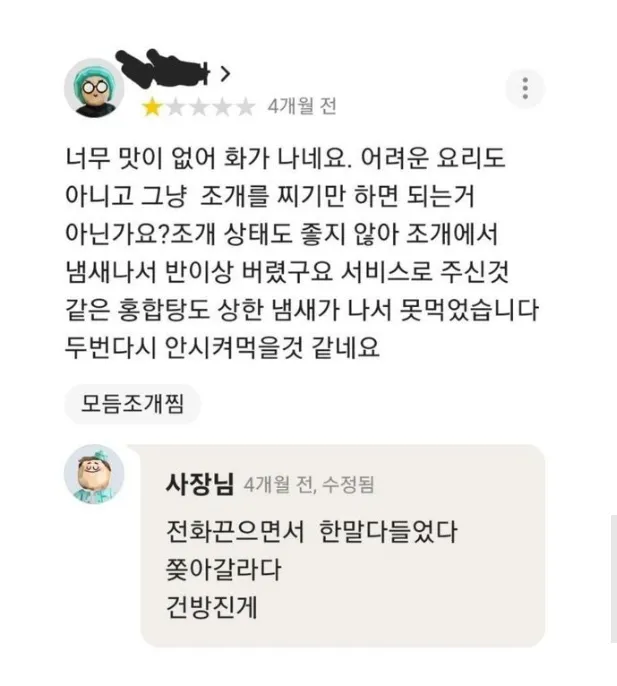Click the fourth gray star

[222, 107]
